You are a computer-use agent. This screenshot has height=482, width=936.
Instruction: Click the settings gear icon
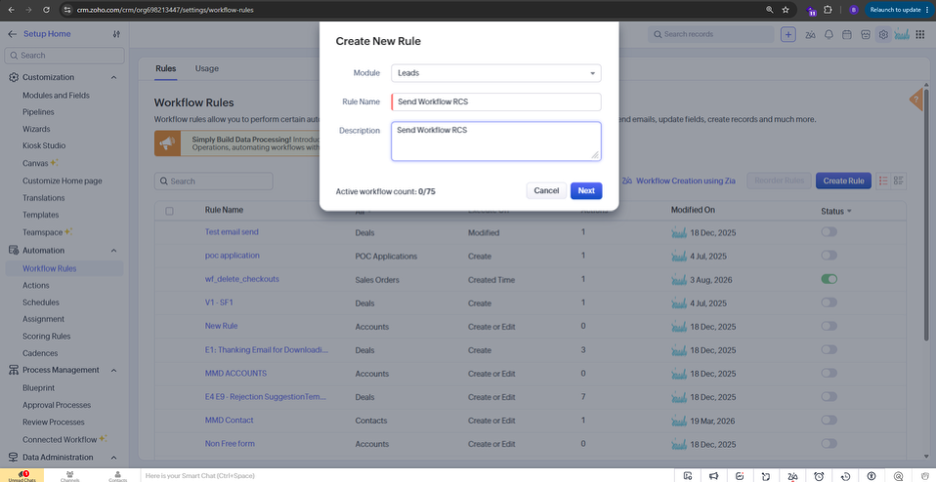[x=883, y=35]
